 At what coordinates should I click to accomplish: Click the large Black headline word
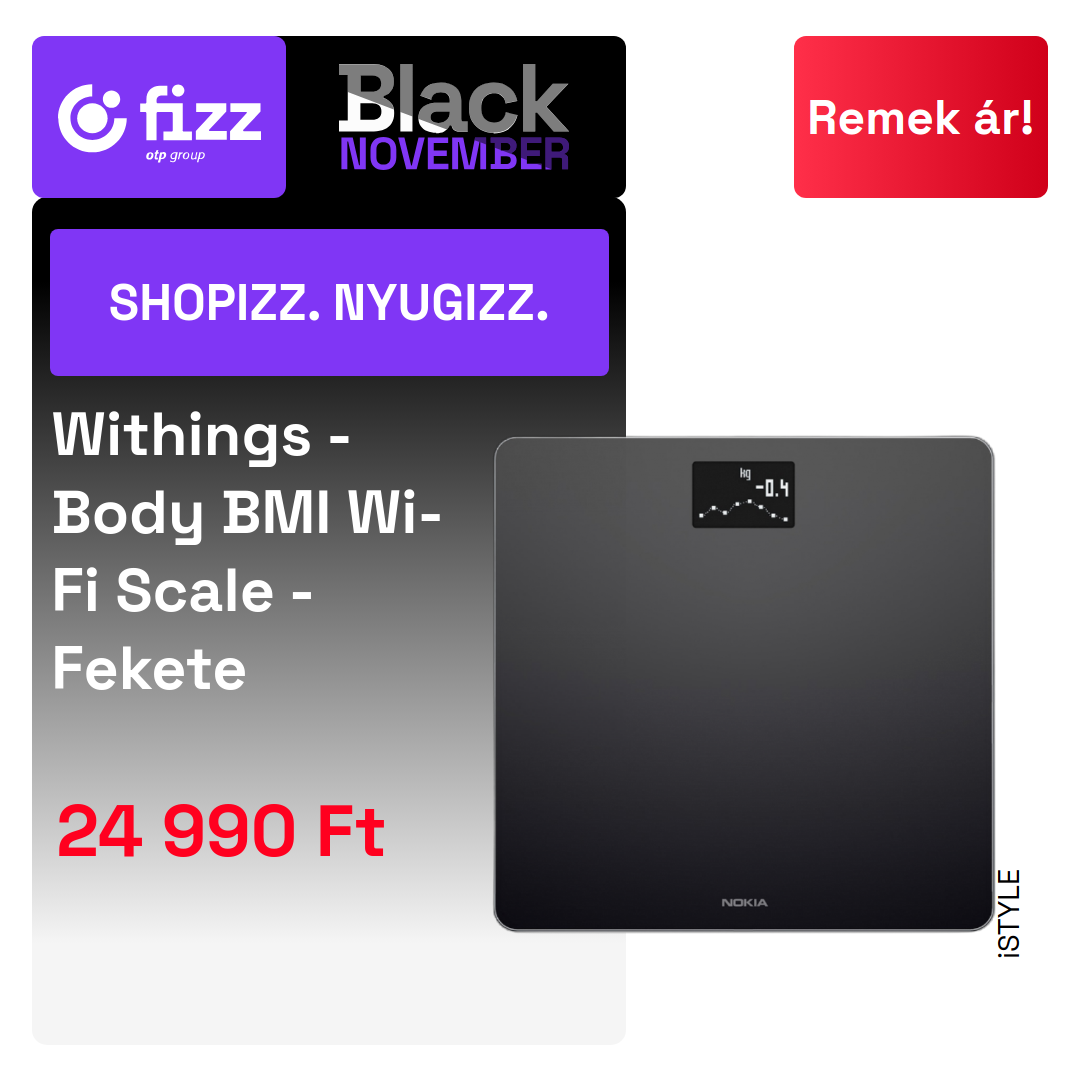click(454, 98)
